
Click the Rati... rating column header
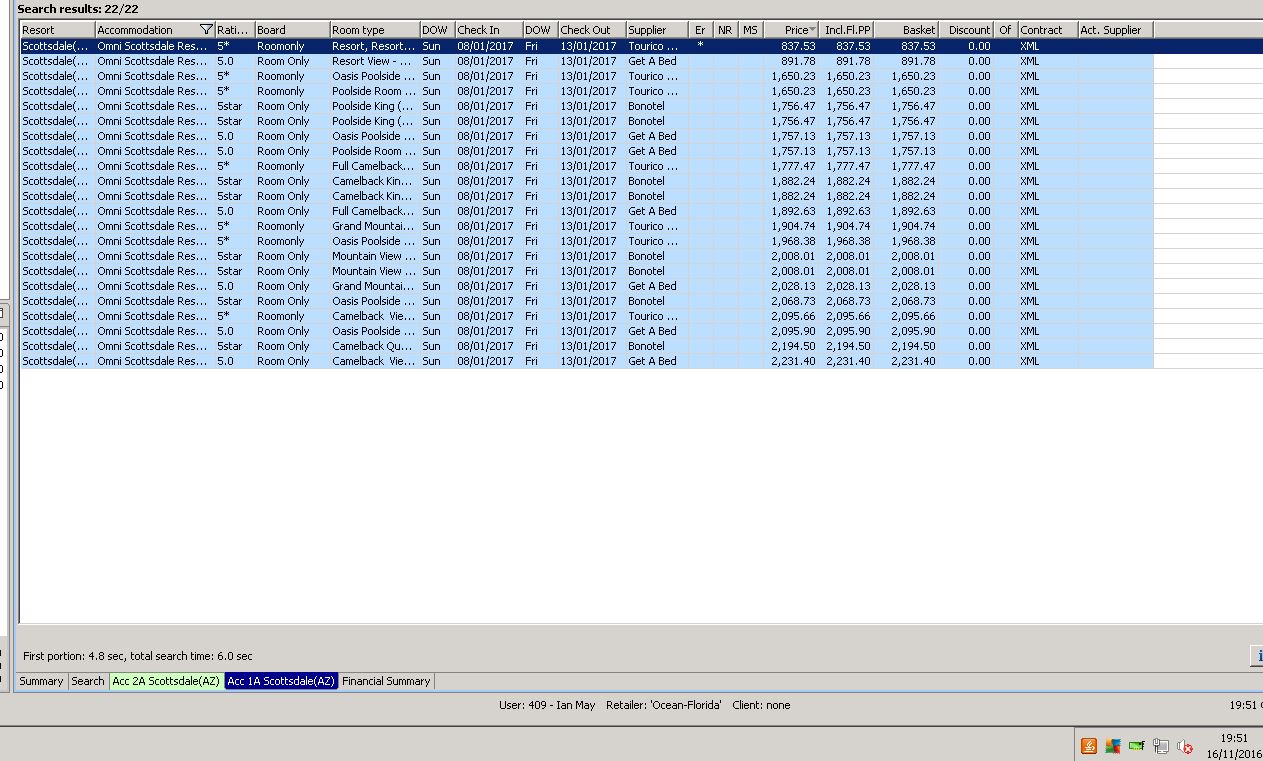235,30
